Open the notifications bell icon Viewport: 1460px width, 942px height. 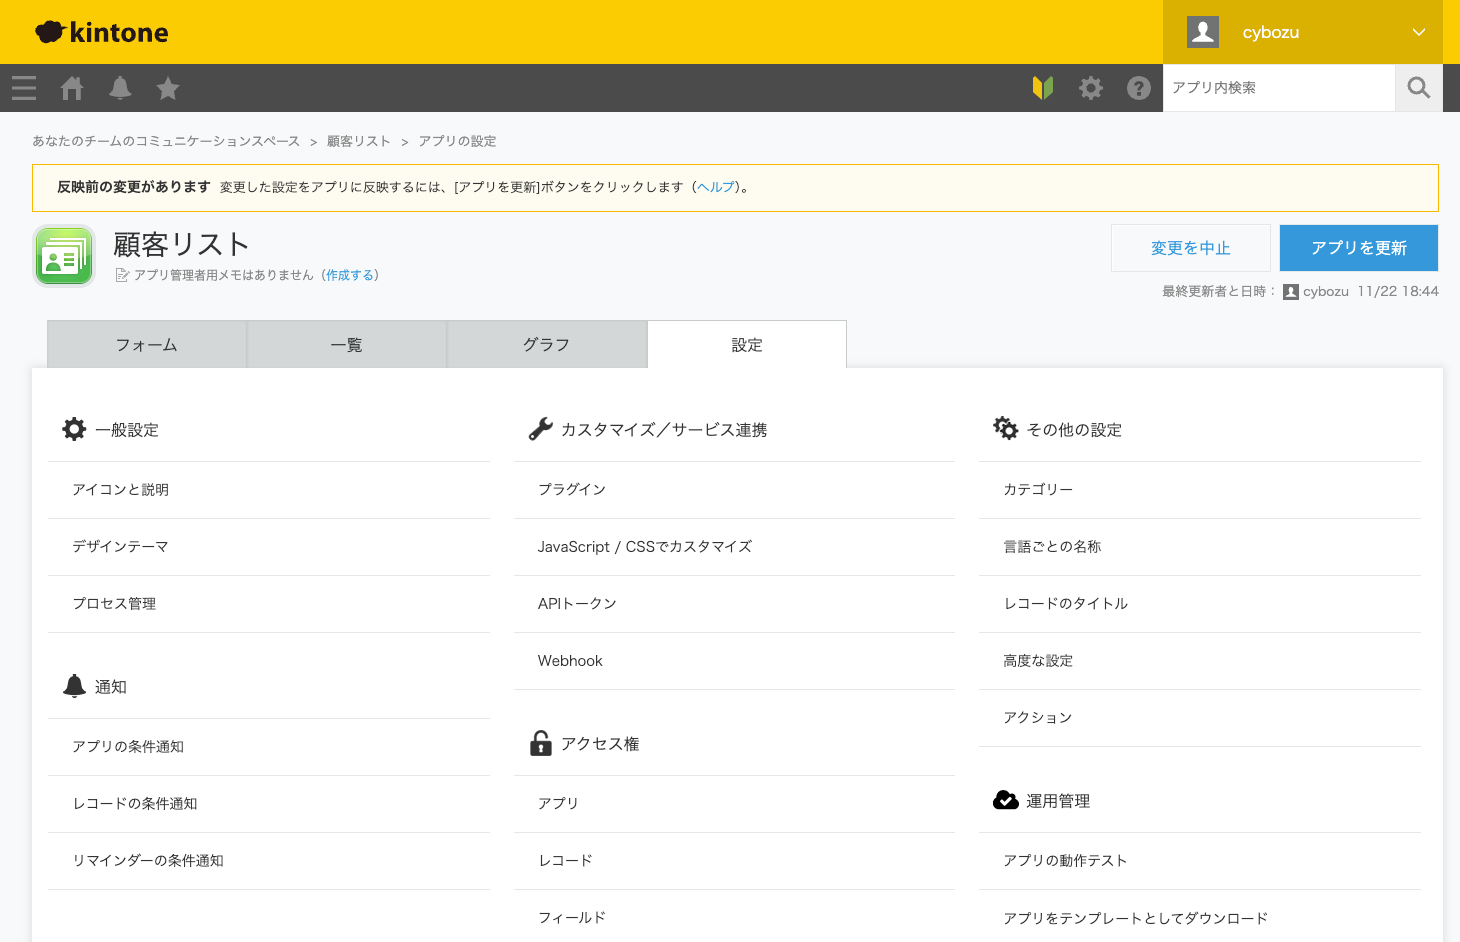(120, 88)
